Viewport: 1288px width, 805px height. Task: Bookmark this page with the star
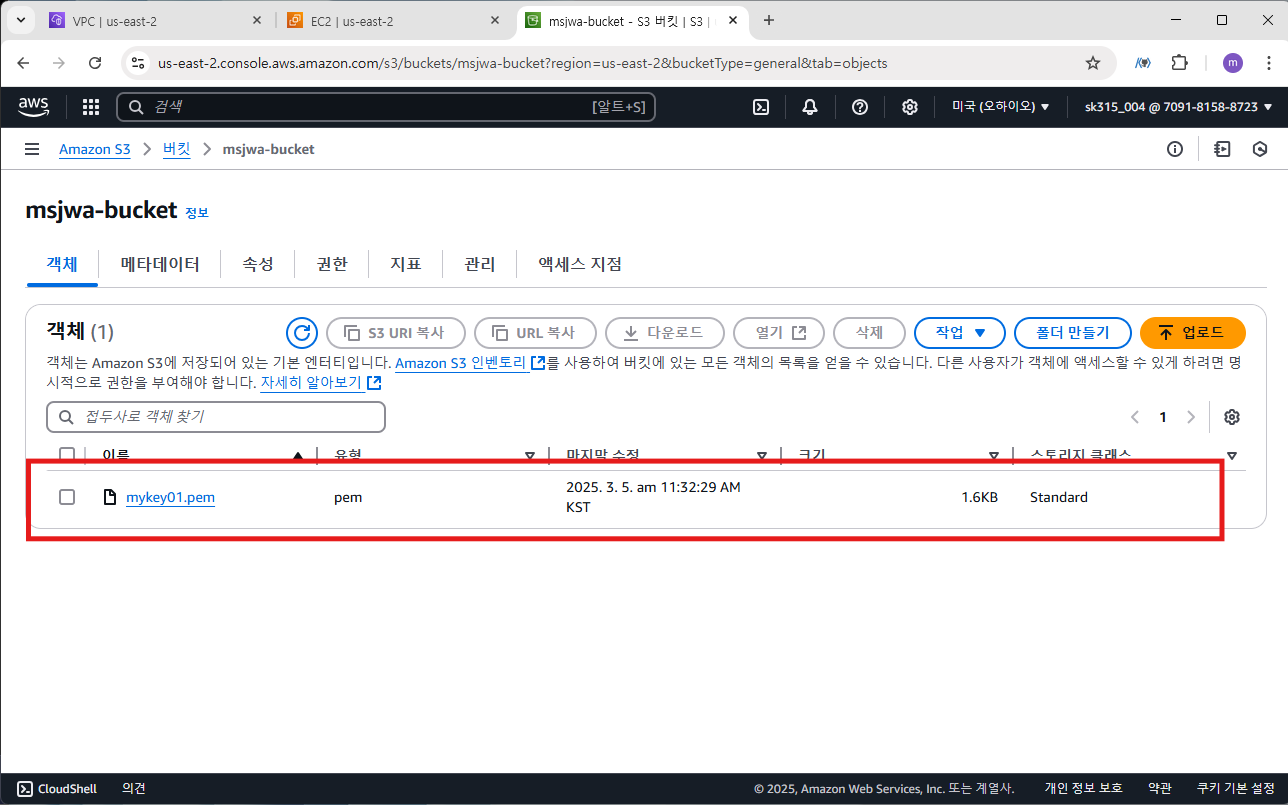pyautogui.click(x=1093, y=63)
